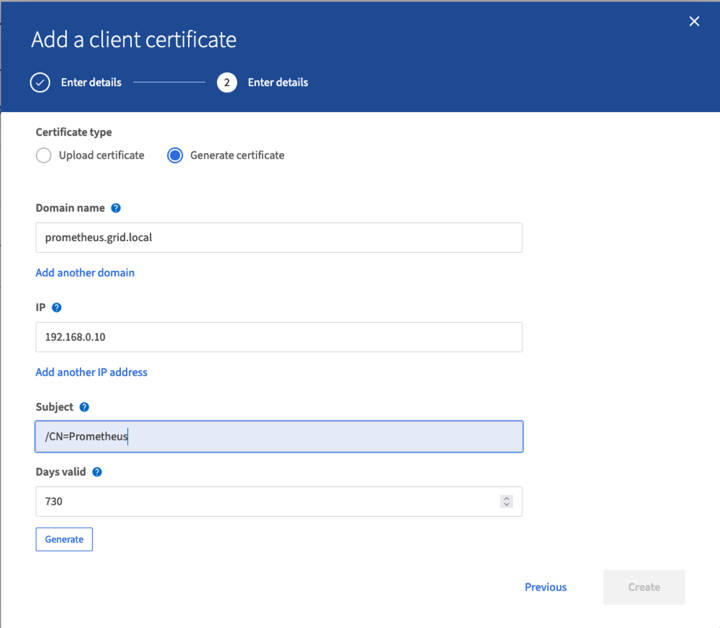Select the Generate certificate radio option
The height and width of the screenshot is (628, 720).
coord(175,155)
